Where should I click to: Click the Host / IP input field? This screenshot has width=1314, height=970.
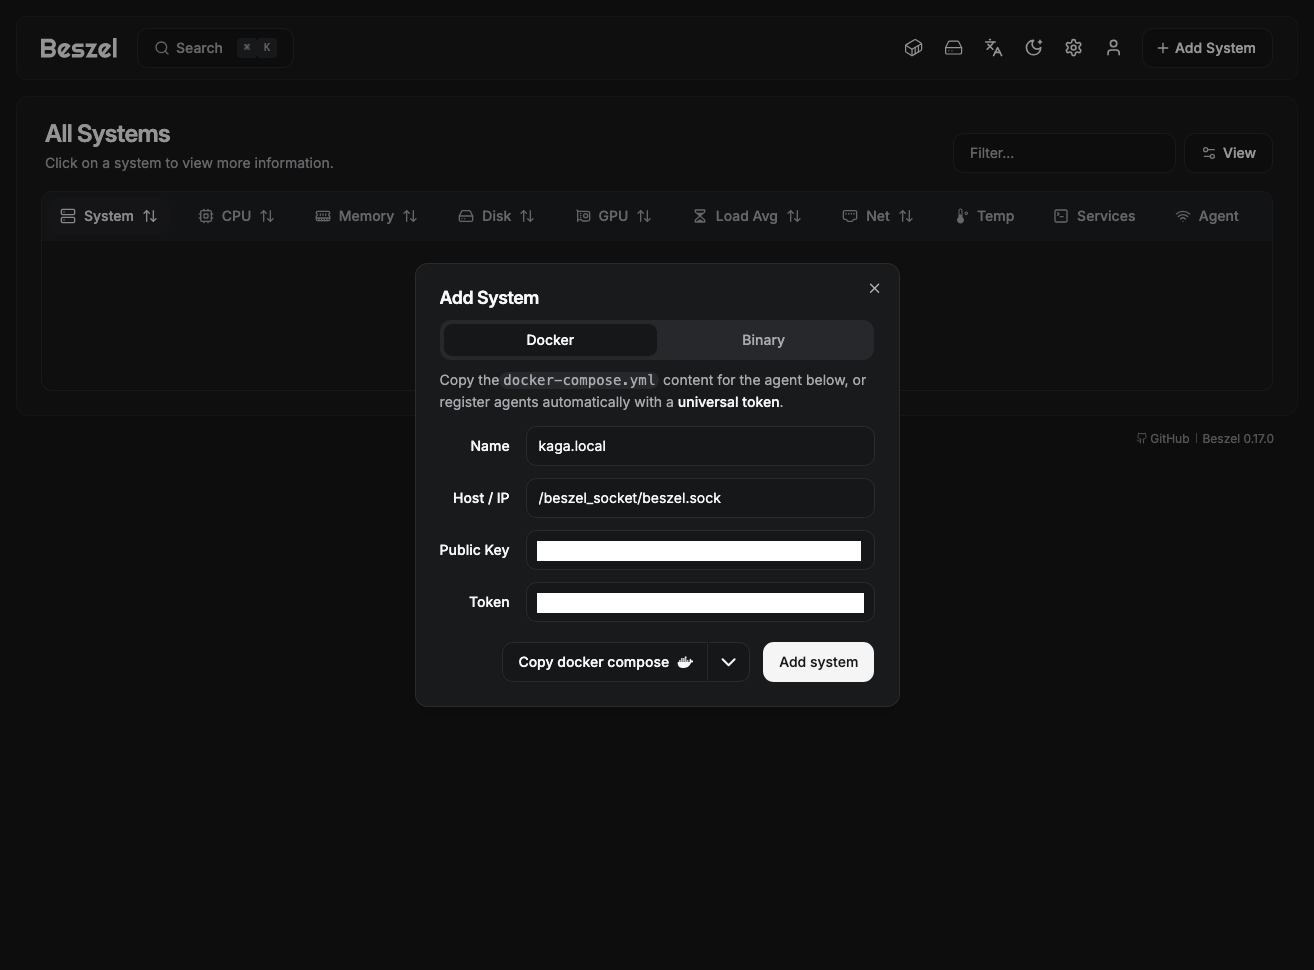pos(700,498)
